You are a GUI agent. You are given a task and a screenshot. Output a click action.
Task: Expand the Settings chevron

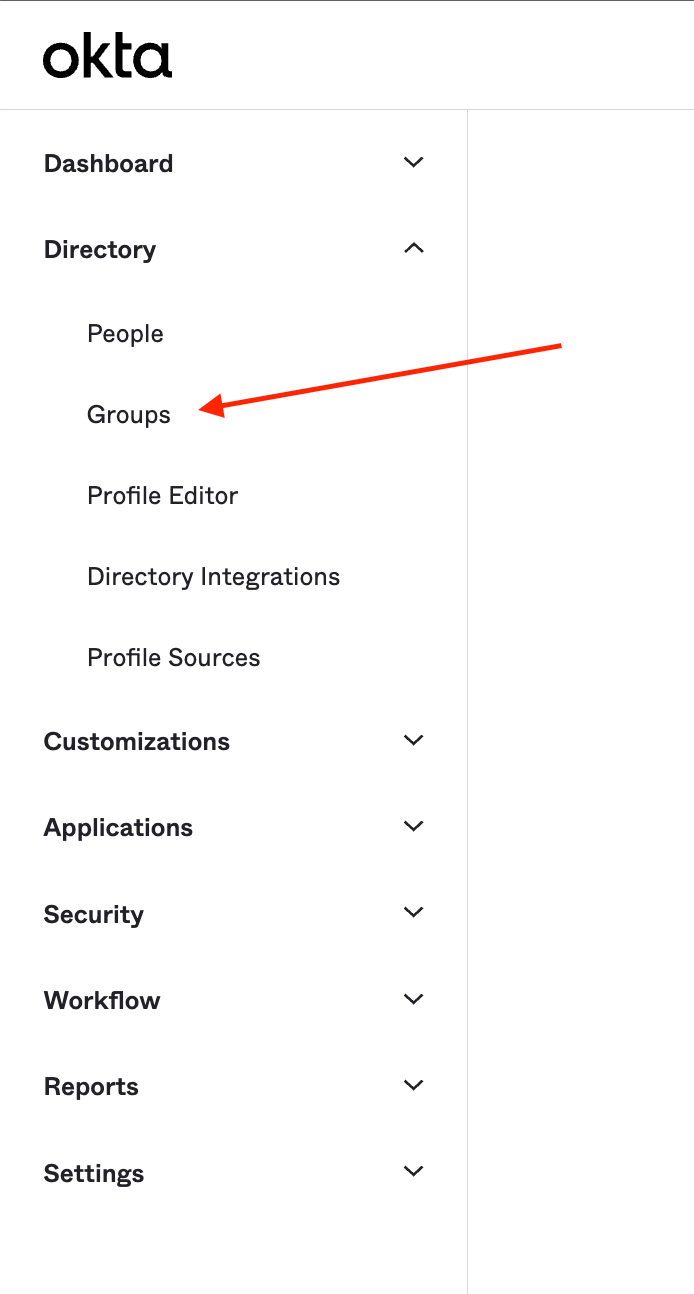click(x=413, y=1171)
